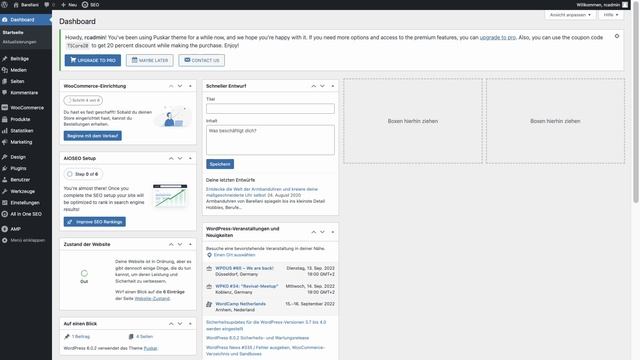The width and height of the screenshot is (640, 360).
Task: Open the WordPress logo menu
Action: [5, 5]
